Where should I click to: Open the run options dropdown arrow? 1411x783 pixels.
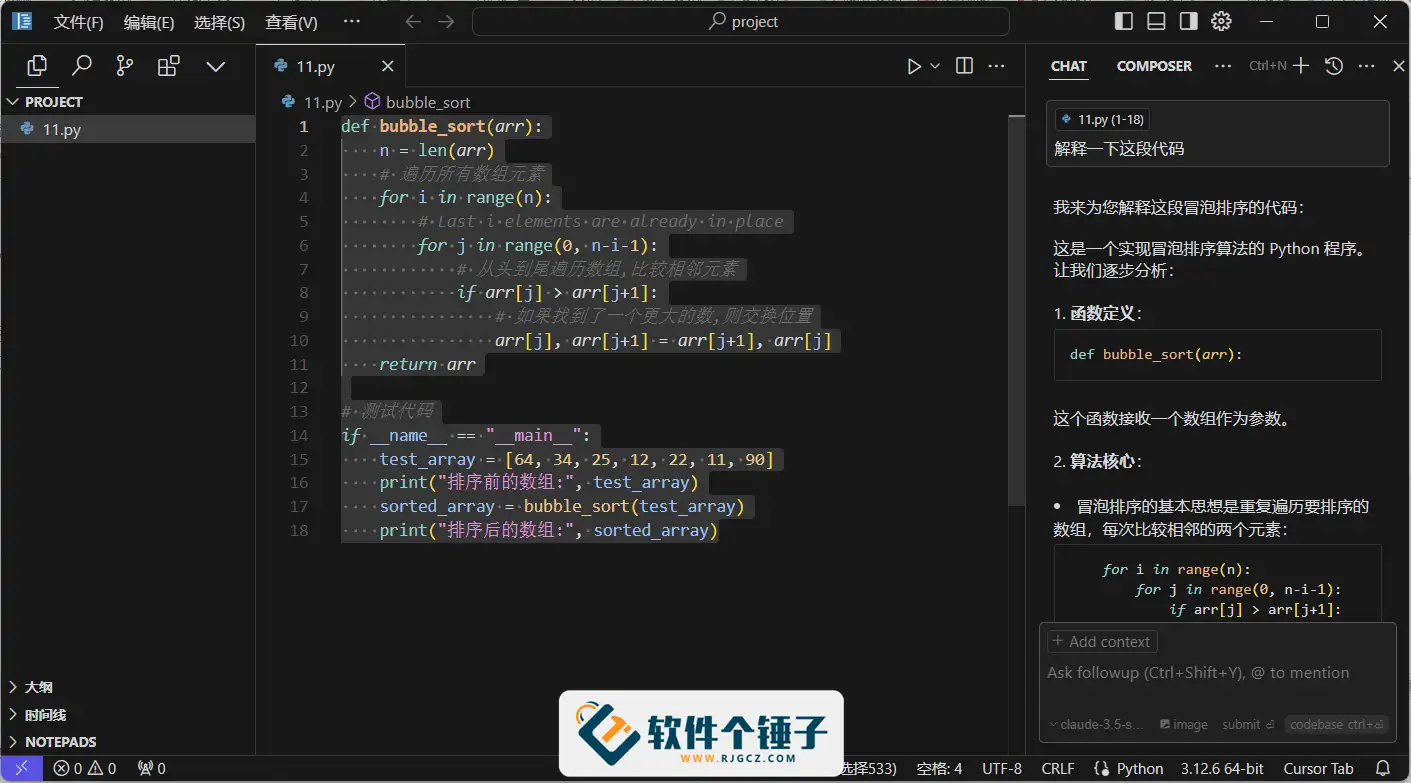click(x=935, y=66)
